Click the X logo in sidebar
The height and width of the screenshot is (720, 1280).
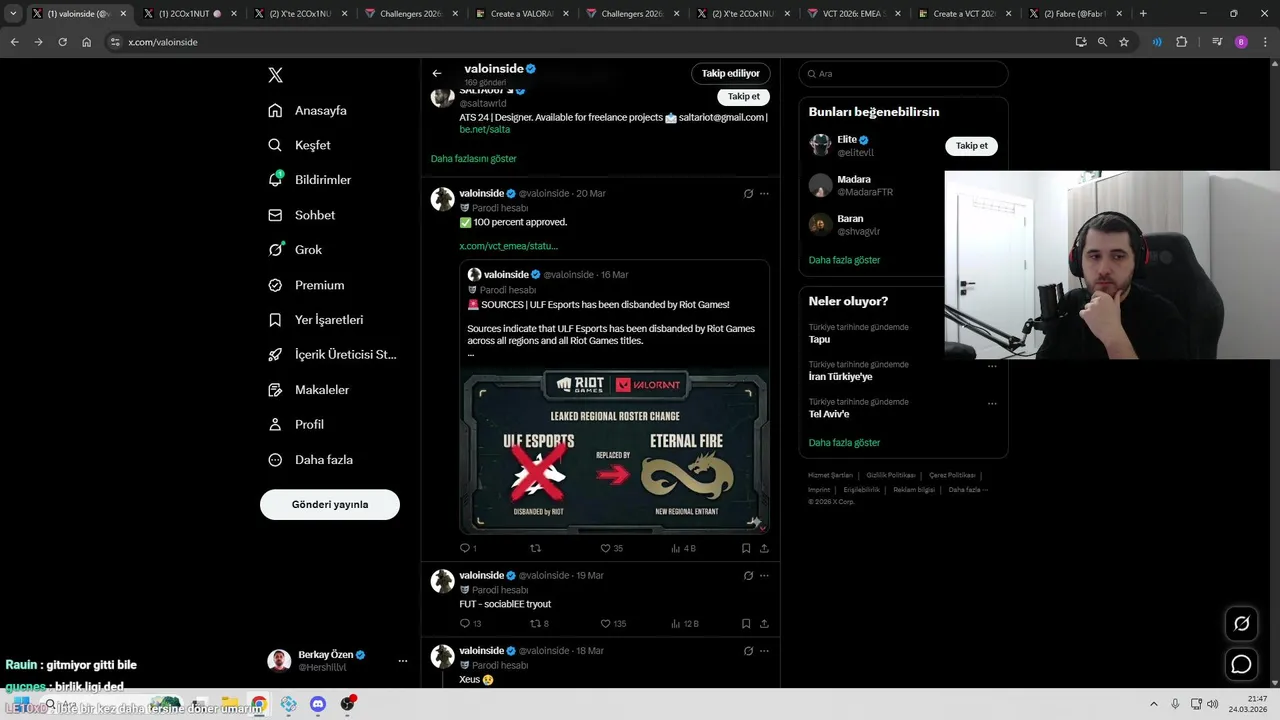[x=276, y=75]
